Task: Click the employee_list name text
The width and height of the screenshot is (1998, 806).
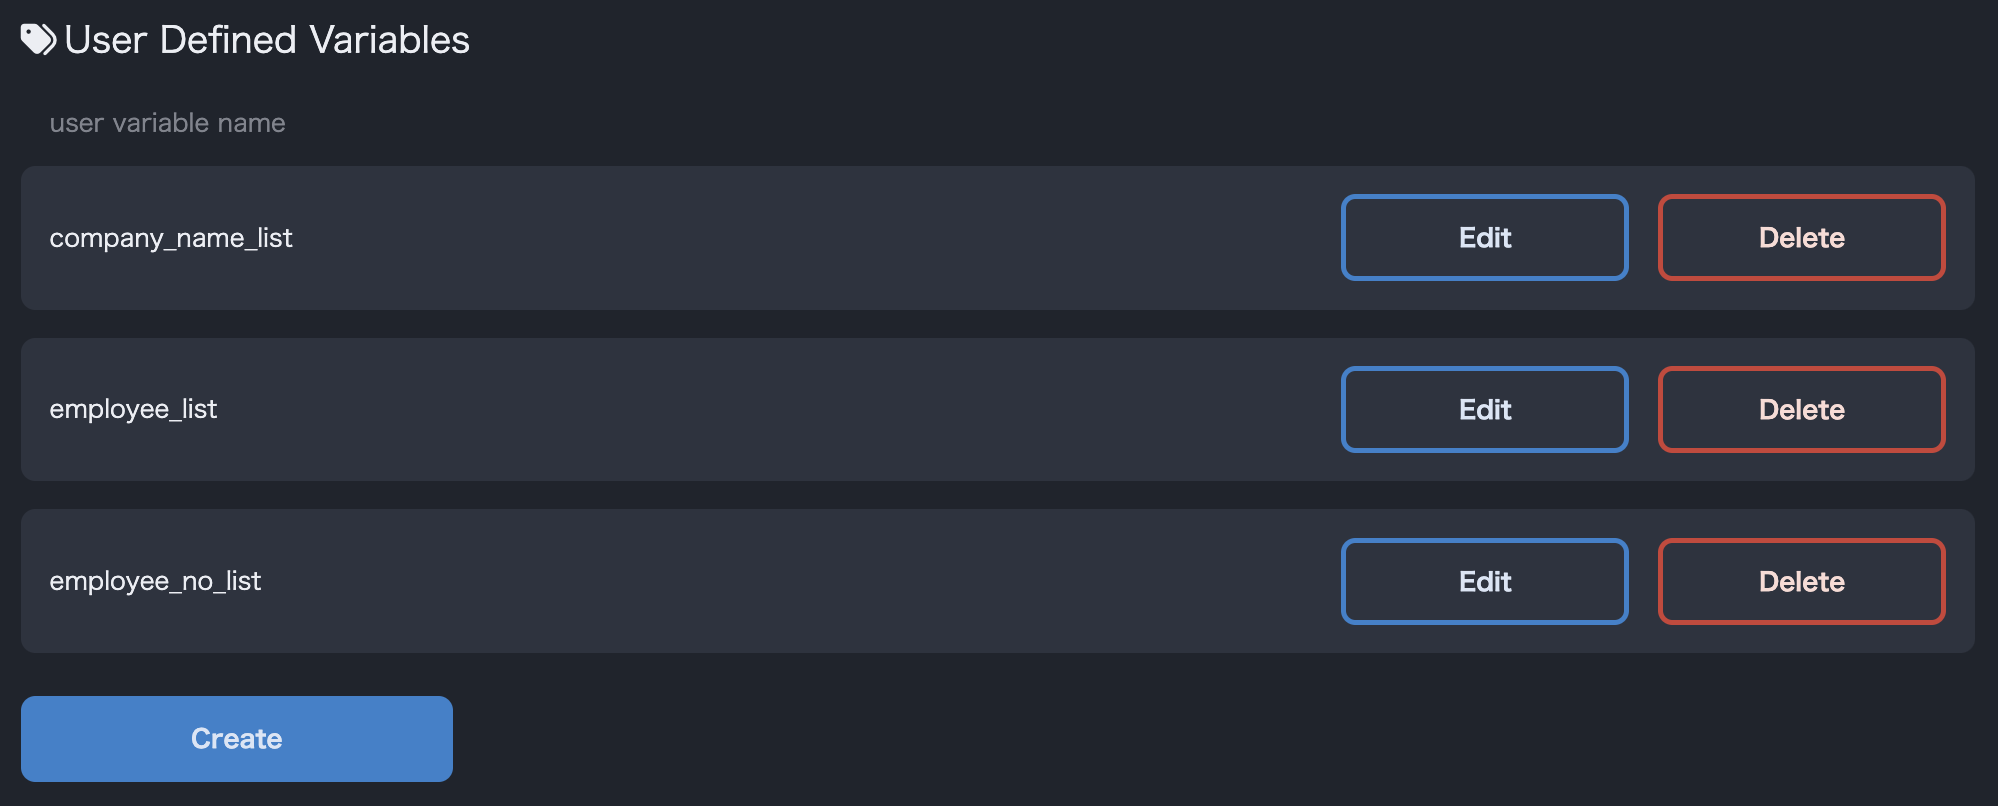Action: point(133,410)
